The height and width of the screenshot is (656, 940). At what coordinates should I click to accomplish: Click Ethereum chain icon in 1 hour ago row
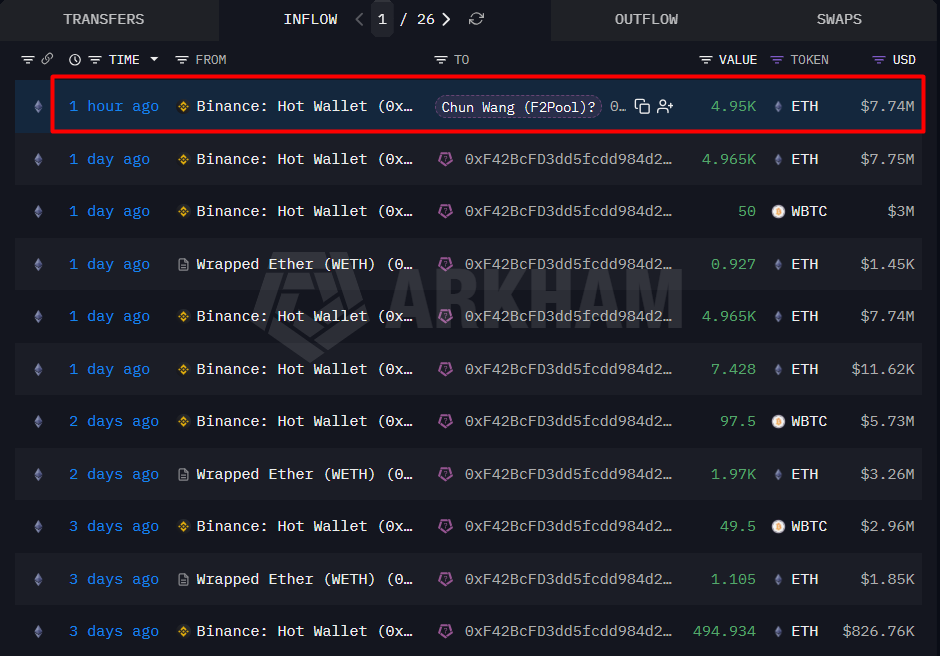tap(38, 107)
